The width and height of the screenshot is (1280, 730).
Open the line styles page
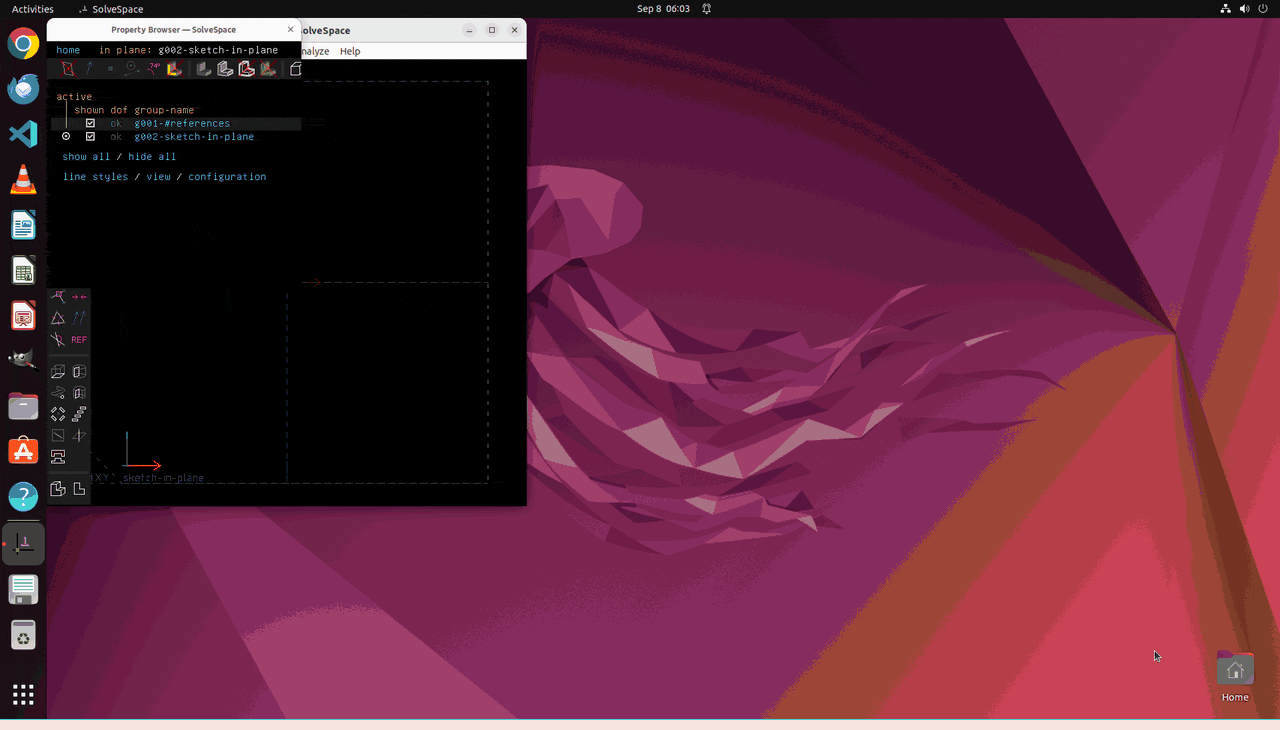click(95, 177)
